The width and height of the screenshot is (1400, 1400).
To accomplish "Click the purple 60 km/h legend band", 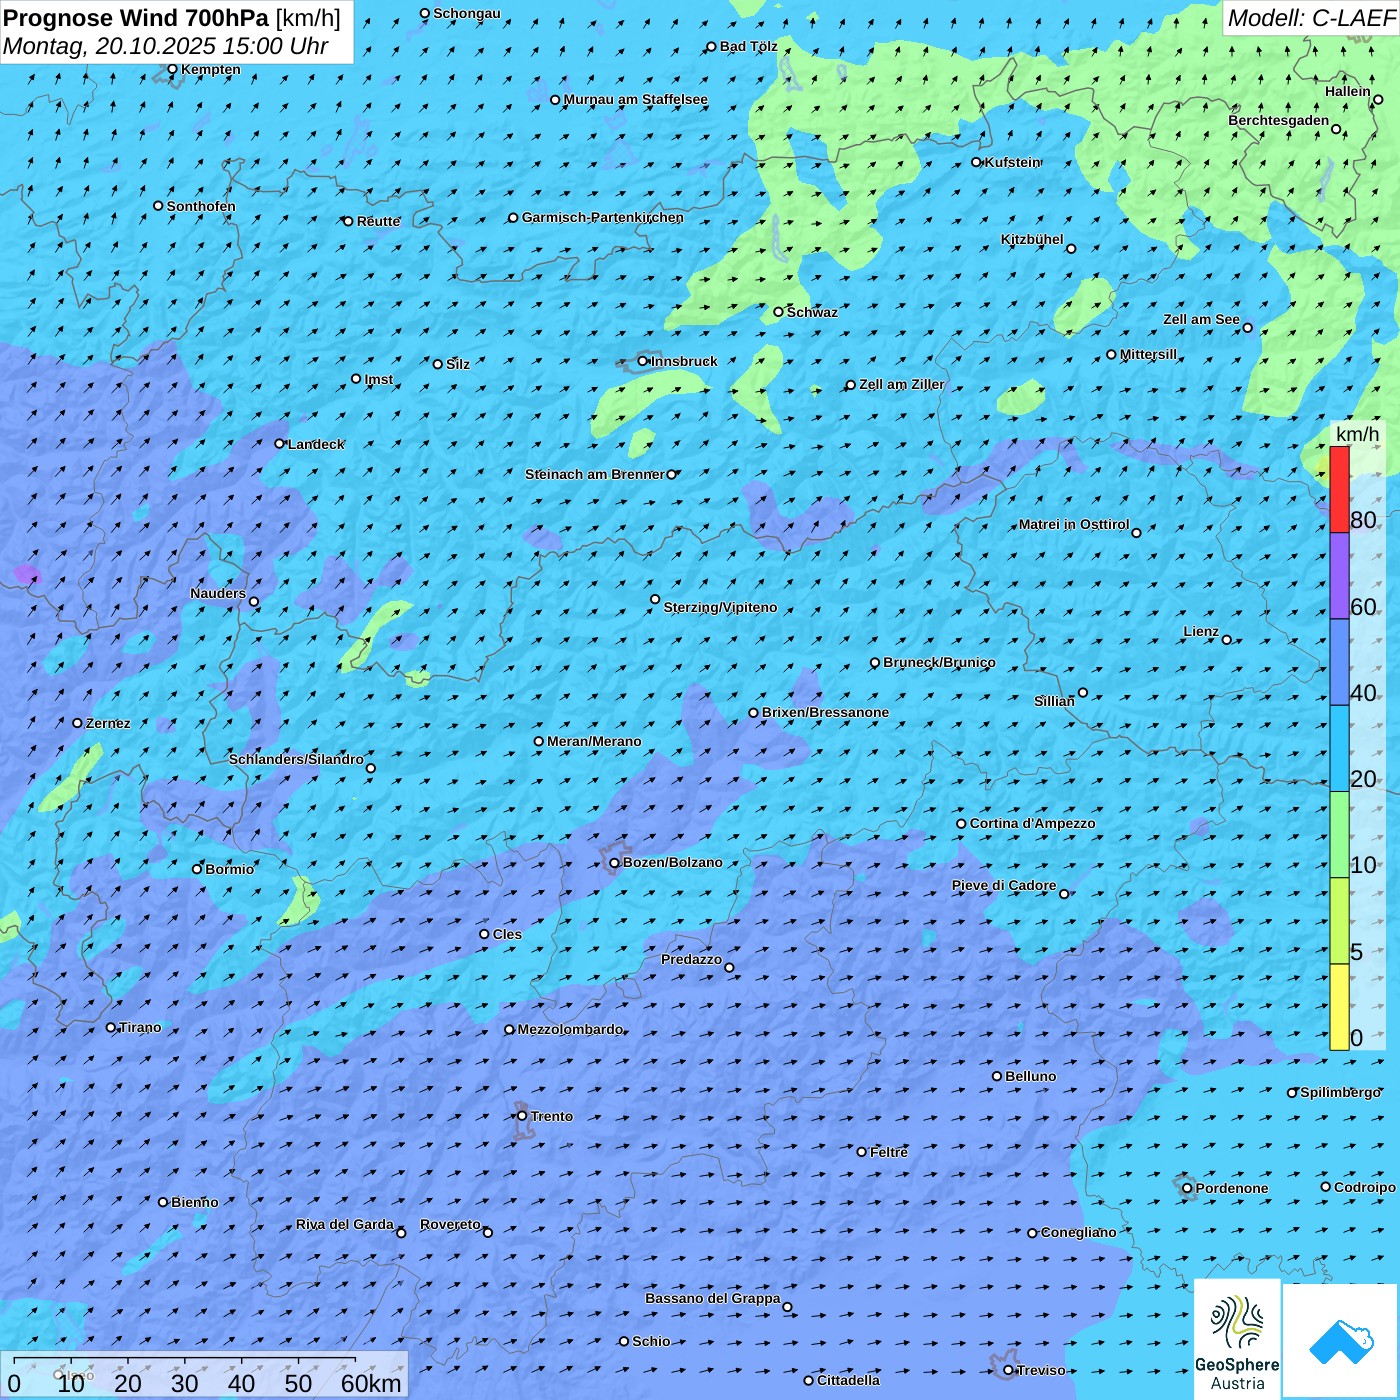I will (x=1339, y=576).
